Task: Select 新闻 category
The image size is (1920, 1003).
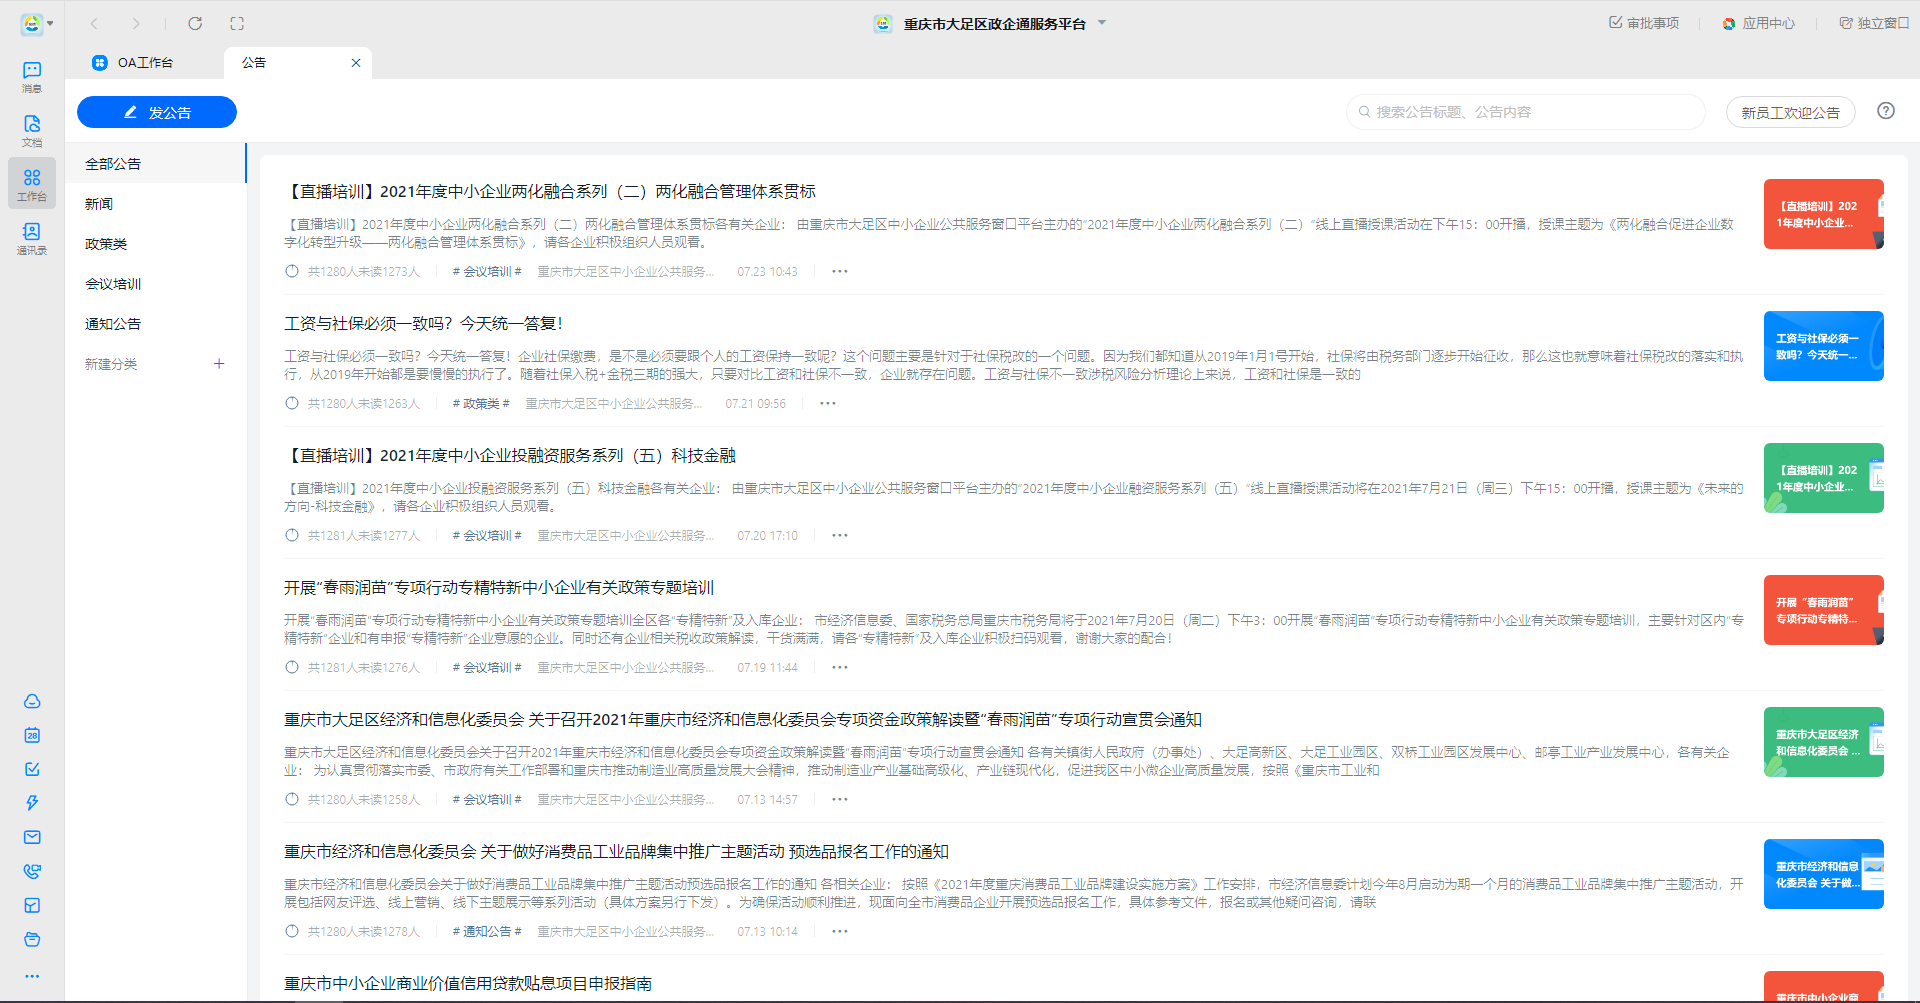Action: 156,203
